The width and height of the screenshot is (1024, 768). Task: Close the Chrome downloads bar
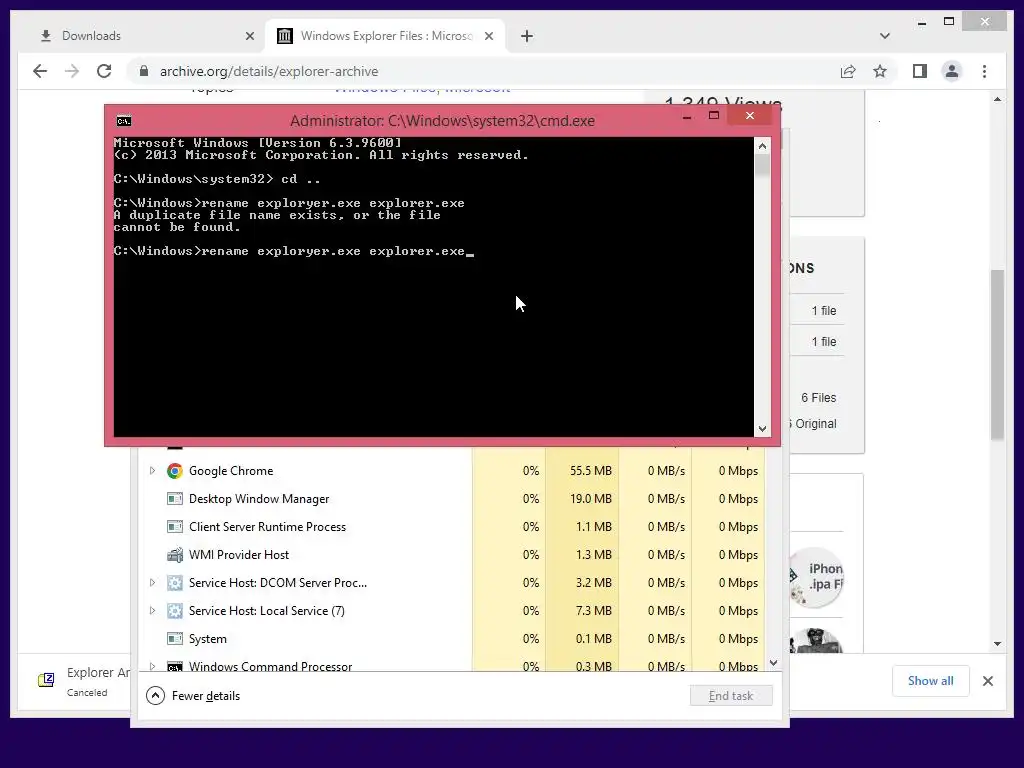(987, 680)
